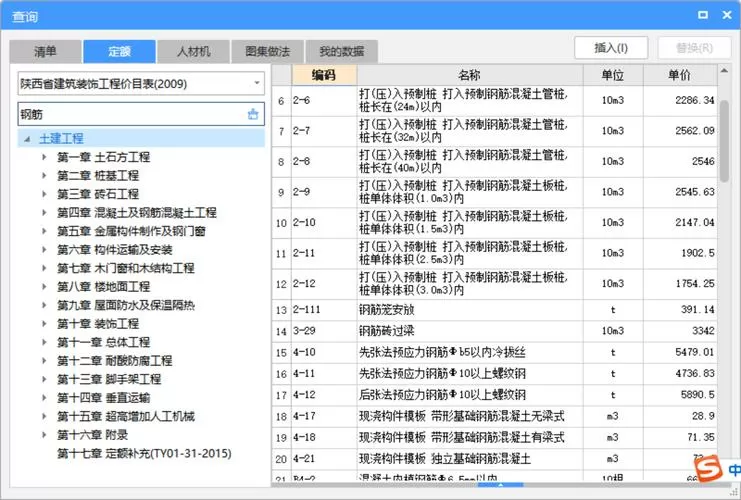The image size is (741, 500).
Task: Select 现浇构件模板 独立基础钢筋混凝土 row
Action: click(x=494, y=459)
